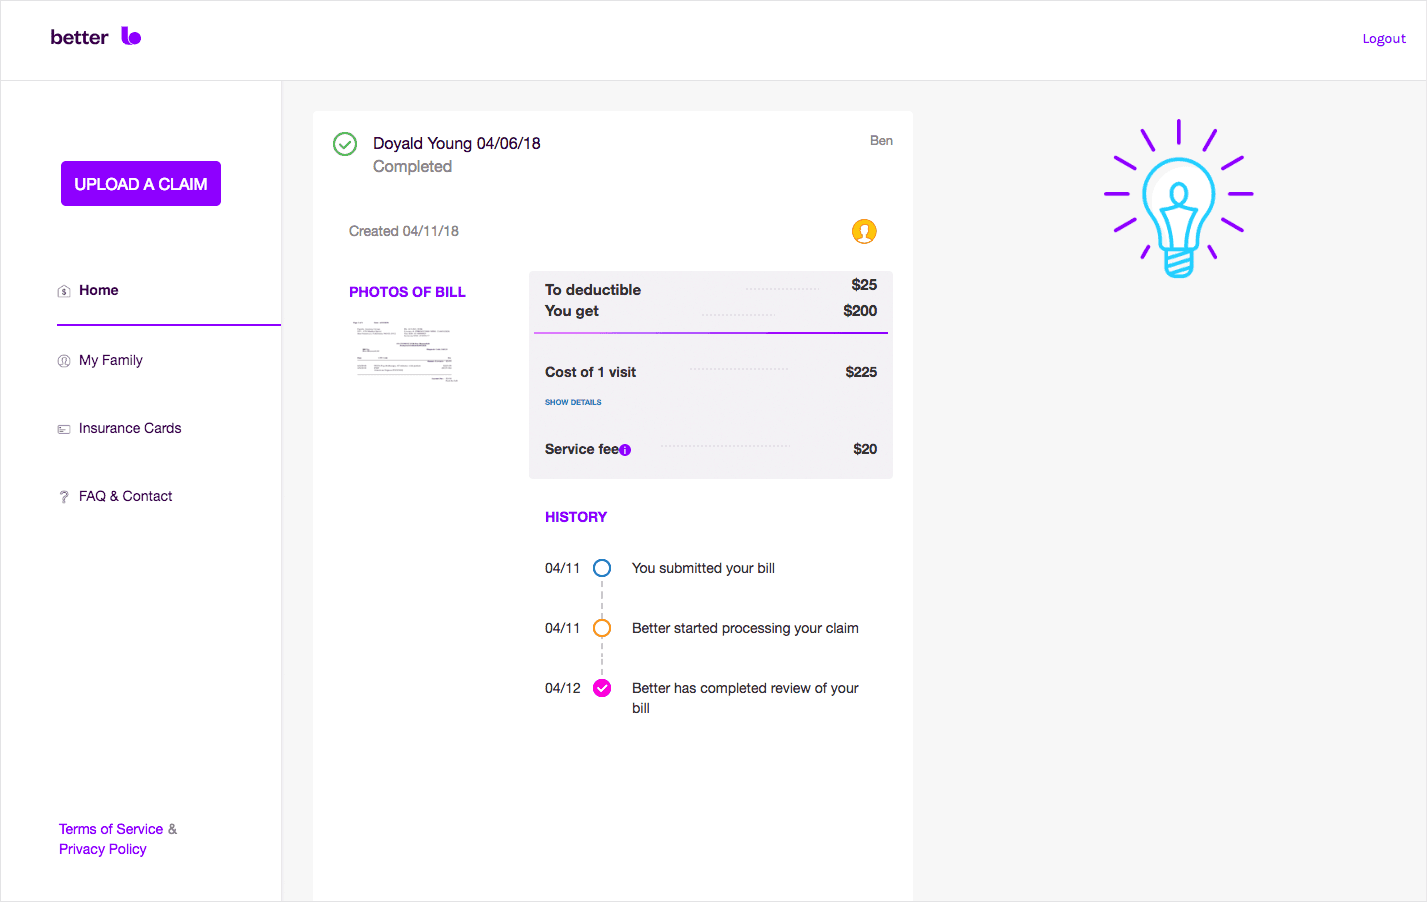Open the HISTORY section
1427x902 pixels.
click(x=576, y=517)
